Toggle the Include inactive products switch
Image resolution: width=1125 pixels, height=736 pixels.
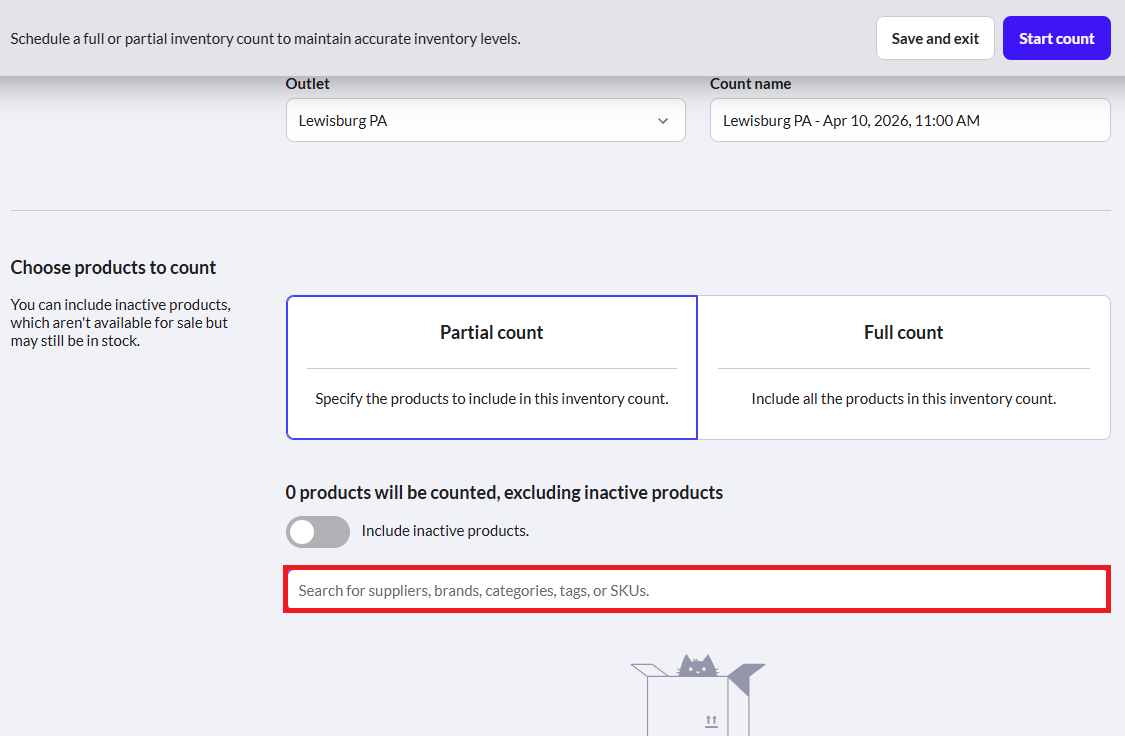[318, 532]
